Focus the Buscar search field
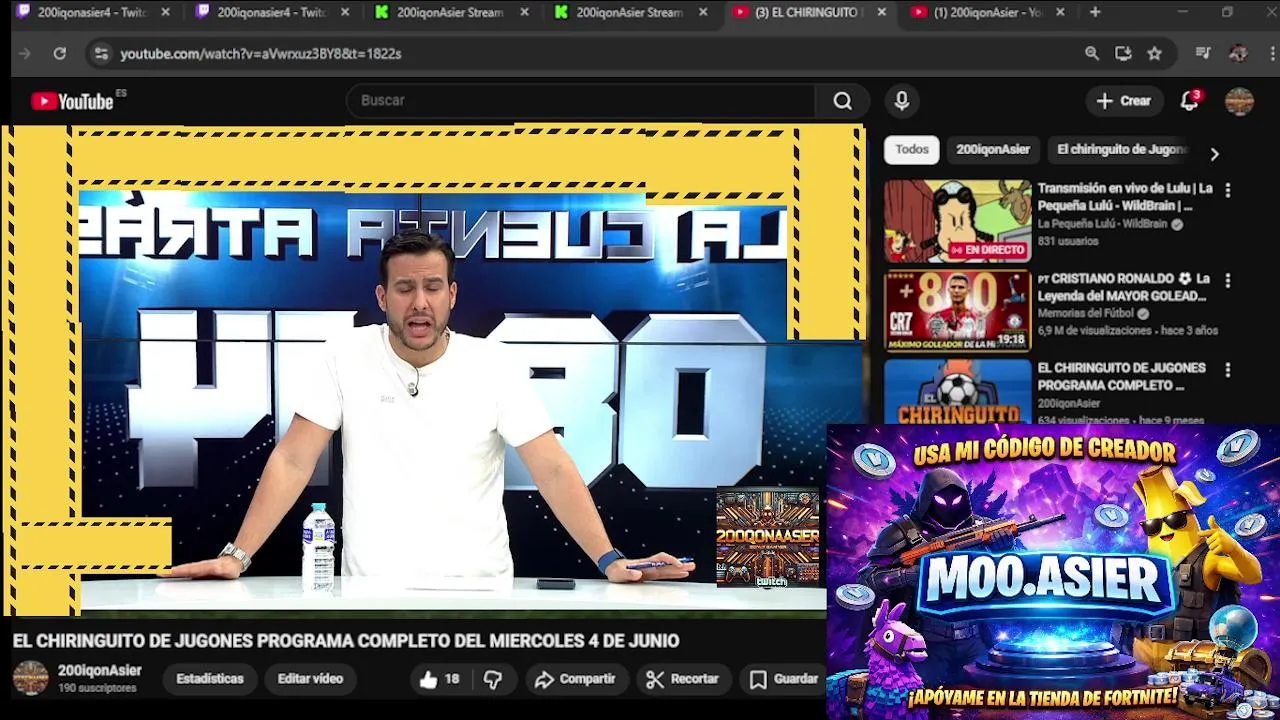The height and width of the screenshot is (720, 1280). (x=582, y=101)
